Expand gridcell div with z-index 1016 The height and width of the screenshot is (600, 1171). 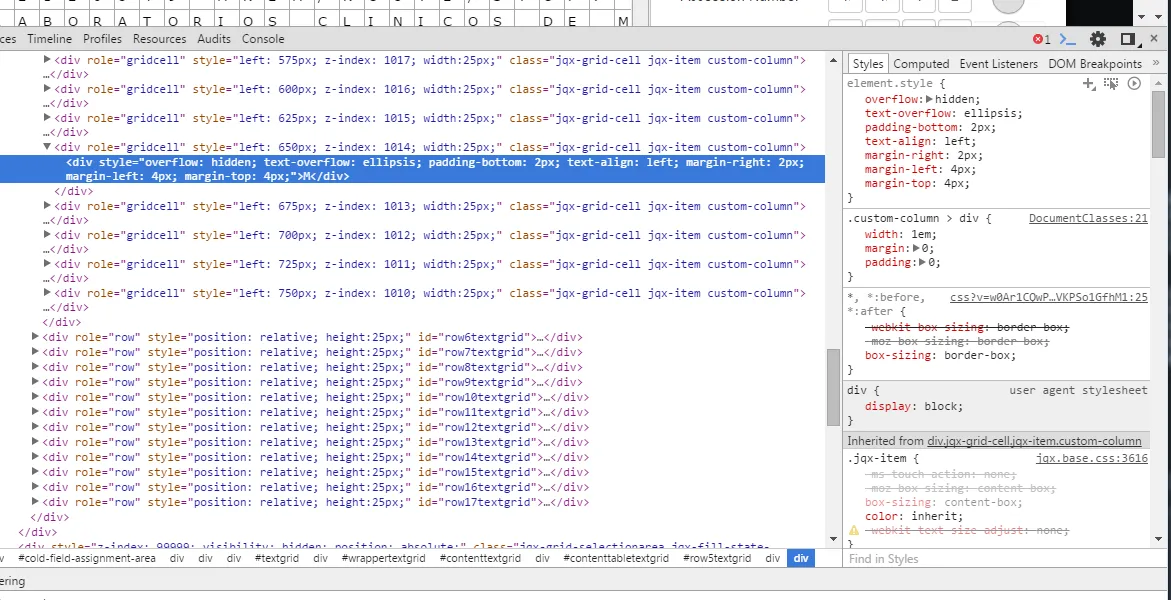47,88
